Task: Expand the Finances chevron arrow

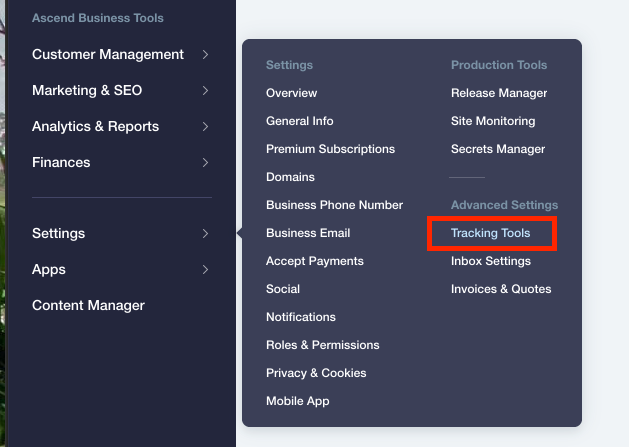Action: [205, 163]
